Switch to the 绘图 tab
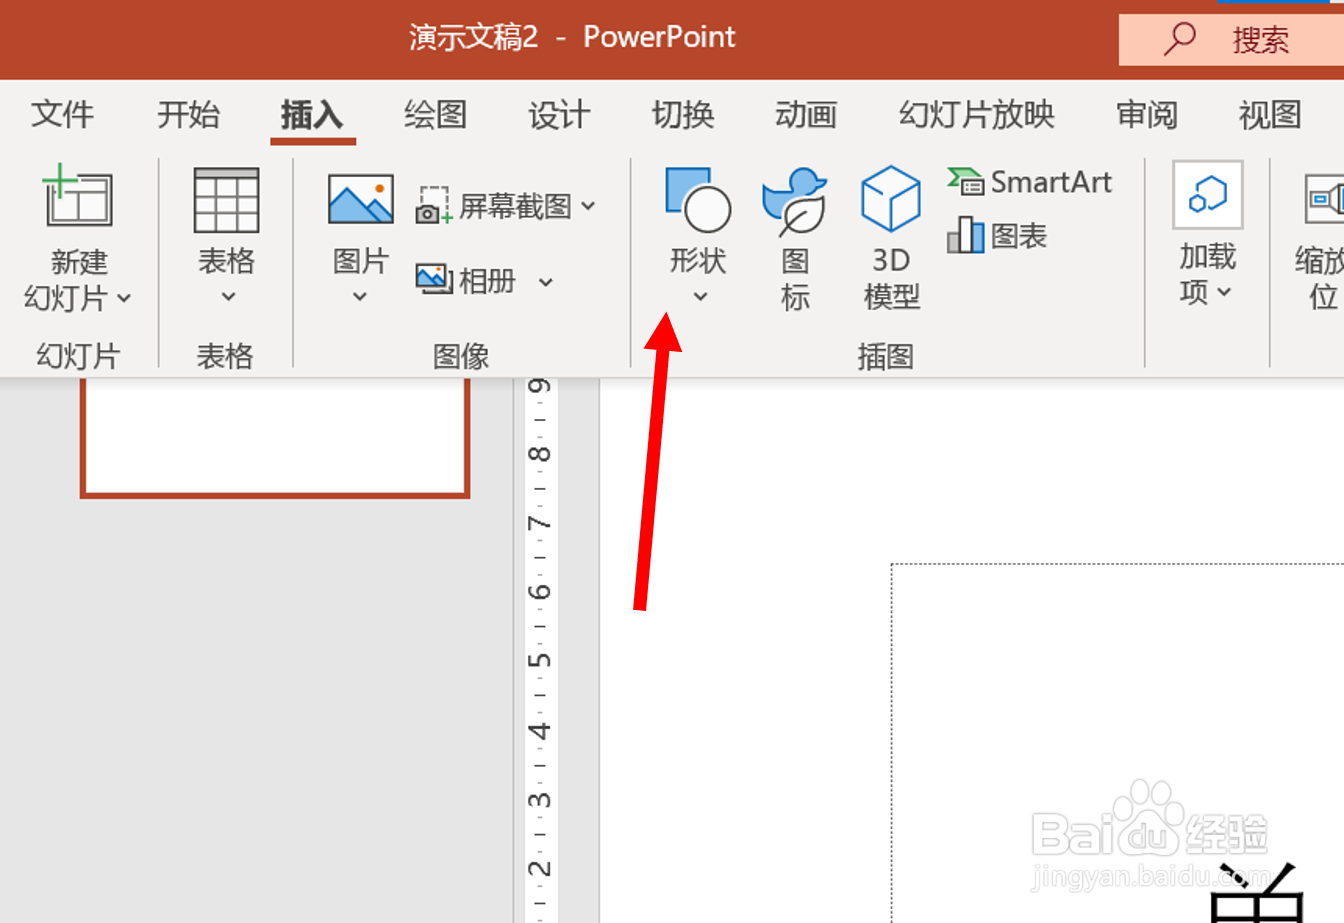Screen dimensions: 1344x923 click(435, 115)
